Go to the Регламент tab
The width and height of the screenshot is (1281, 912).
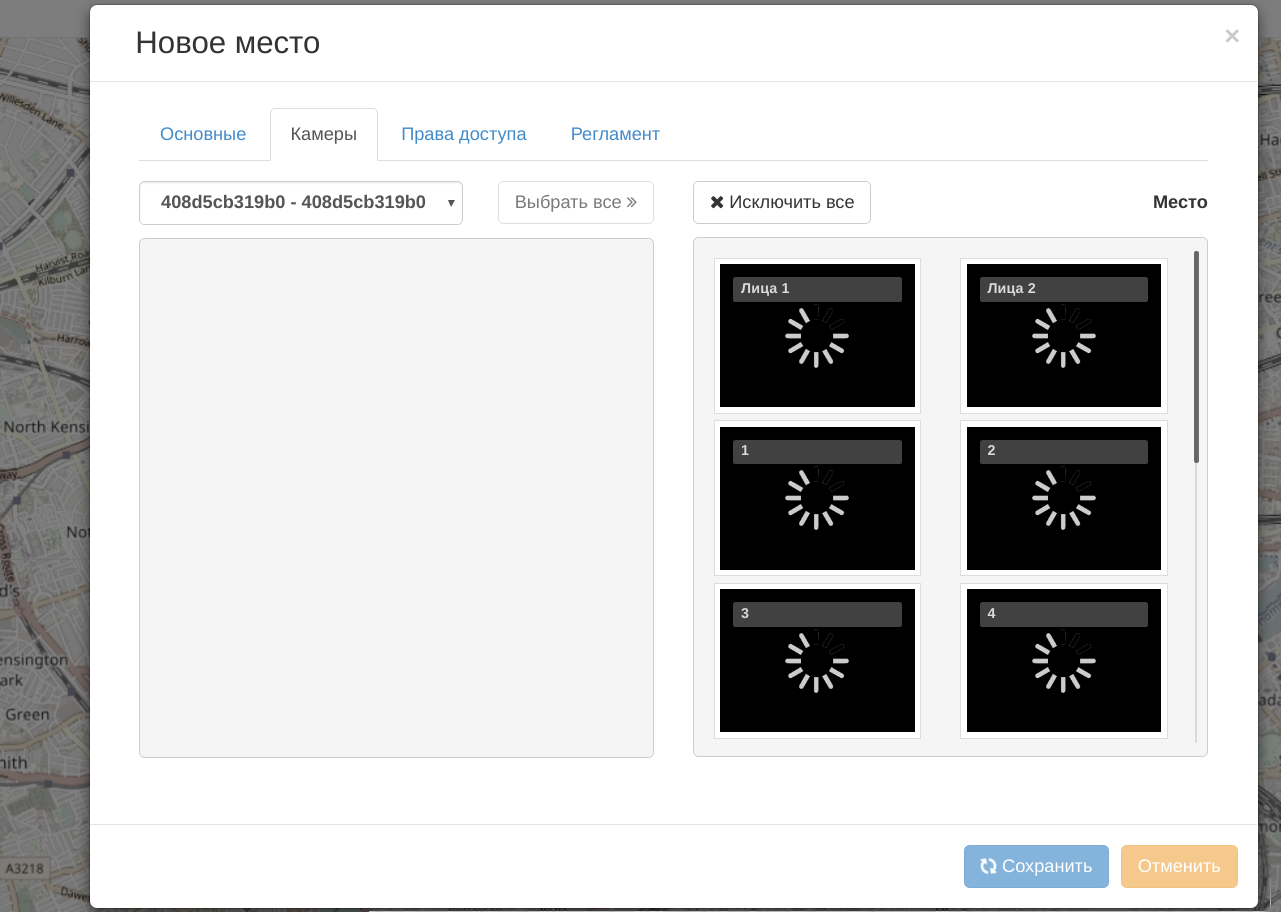(615, 134)
